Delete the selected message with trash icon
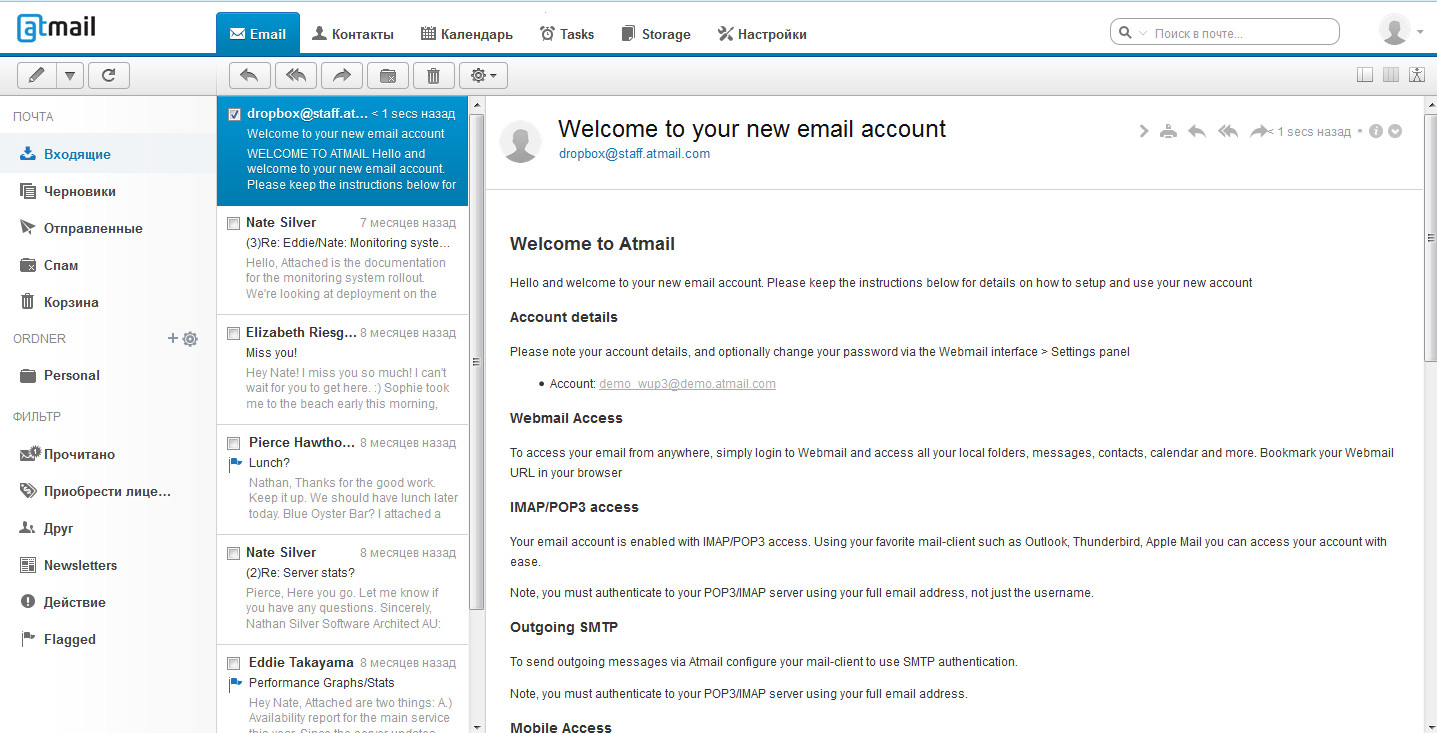This screenshot has width=1437, height=733. tap(433, 75)
